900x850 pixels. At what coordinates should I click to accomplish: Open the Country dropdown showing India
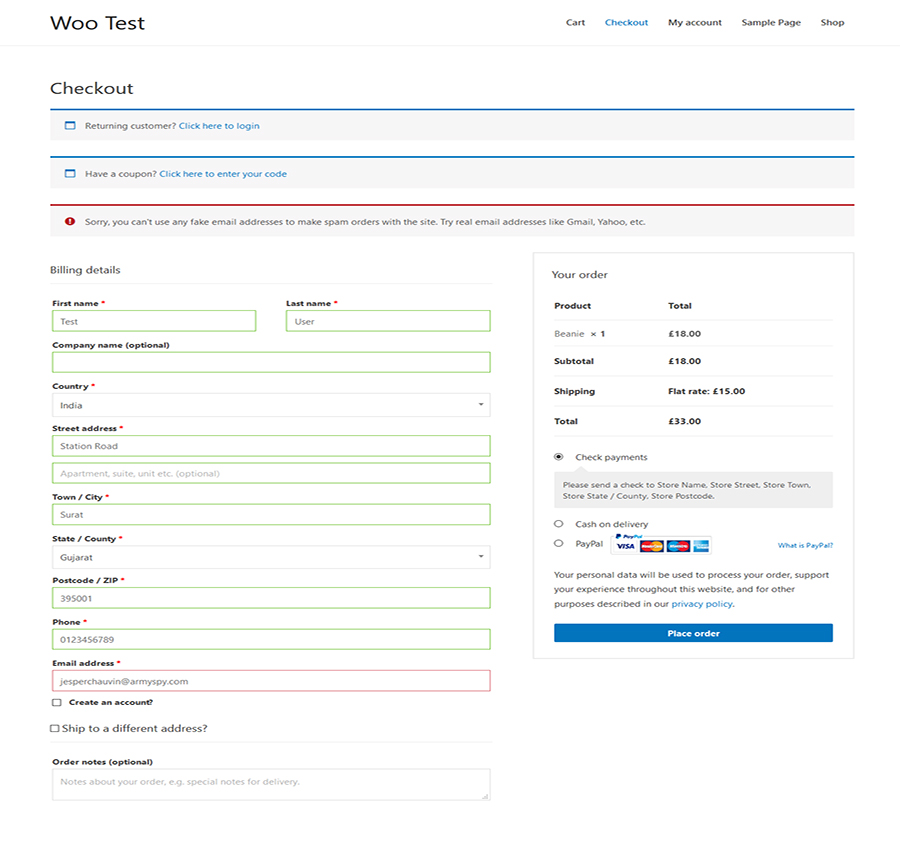tap(270, 404)
